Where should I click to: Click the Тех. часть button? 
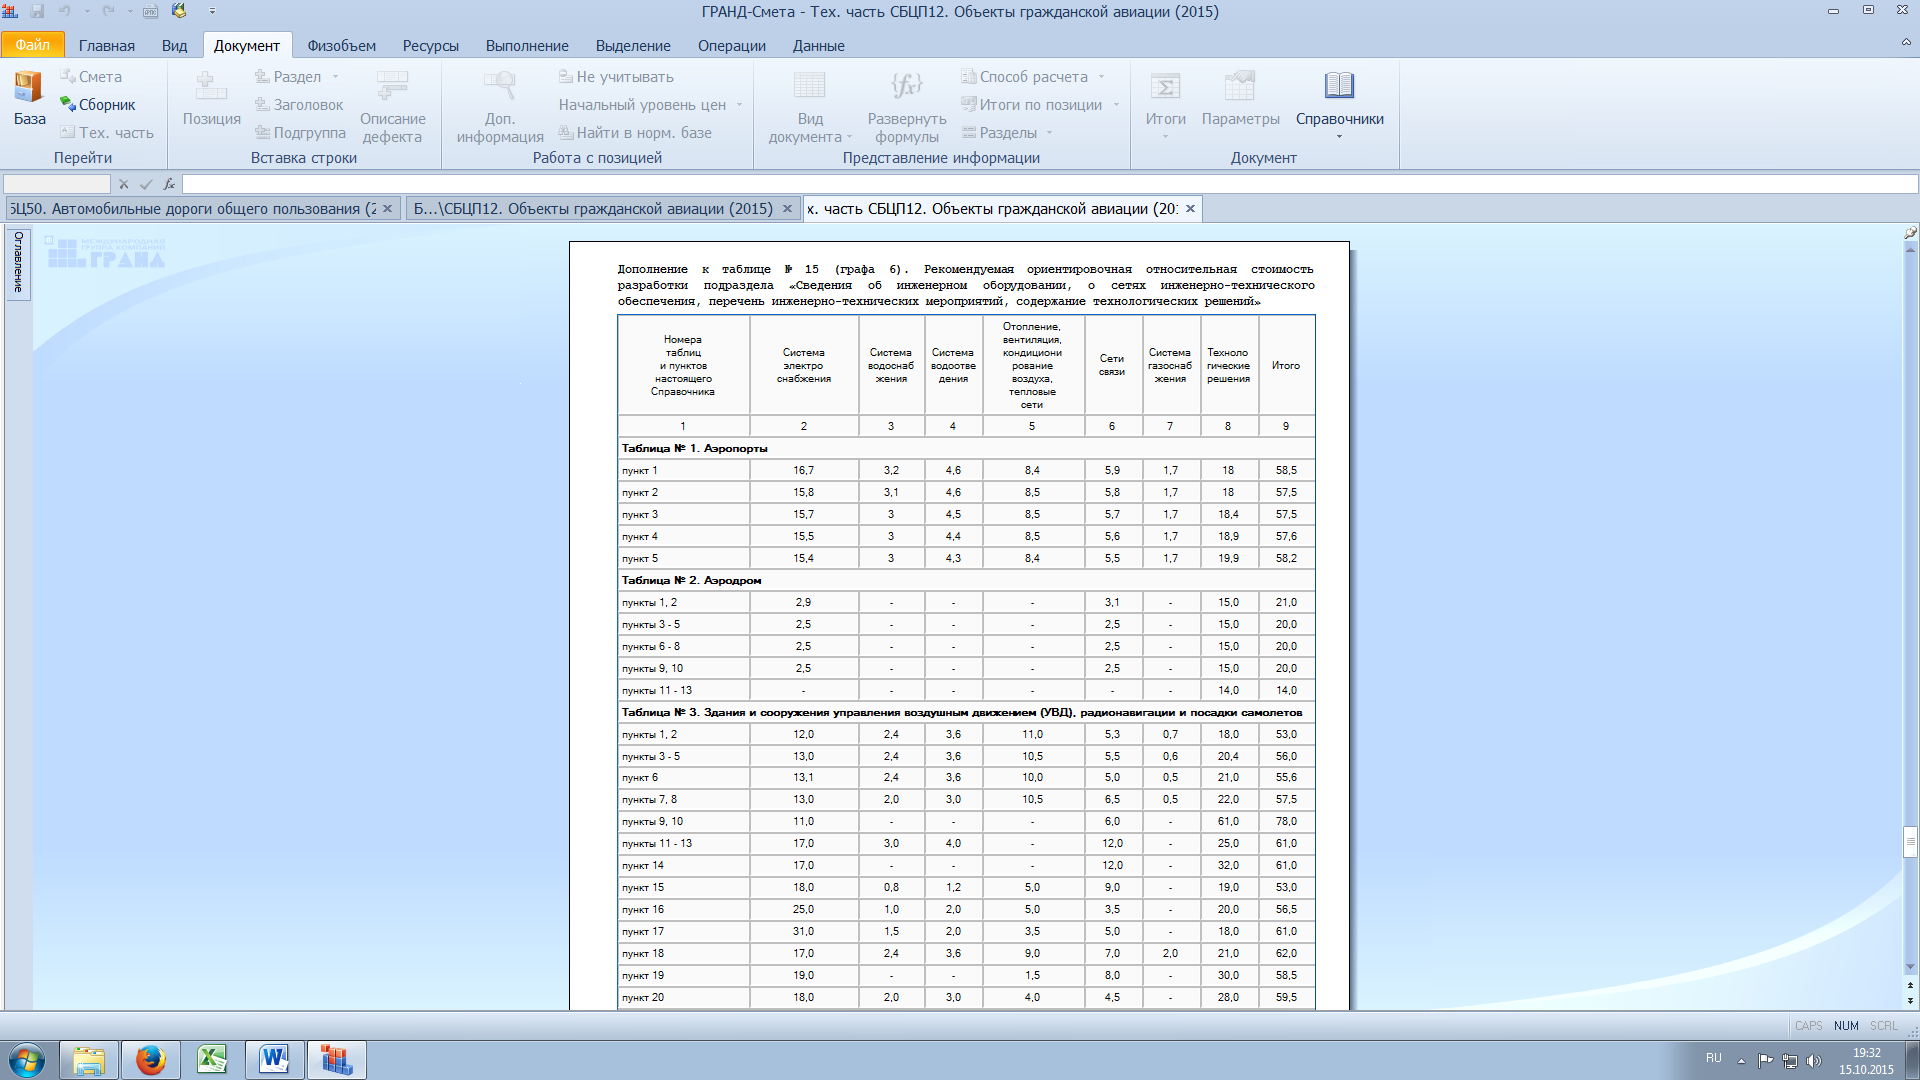106,133
